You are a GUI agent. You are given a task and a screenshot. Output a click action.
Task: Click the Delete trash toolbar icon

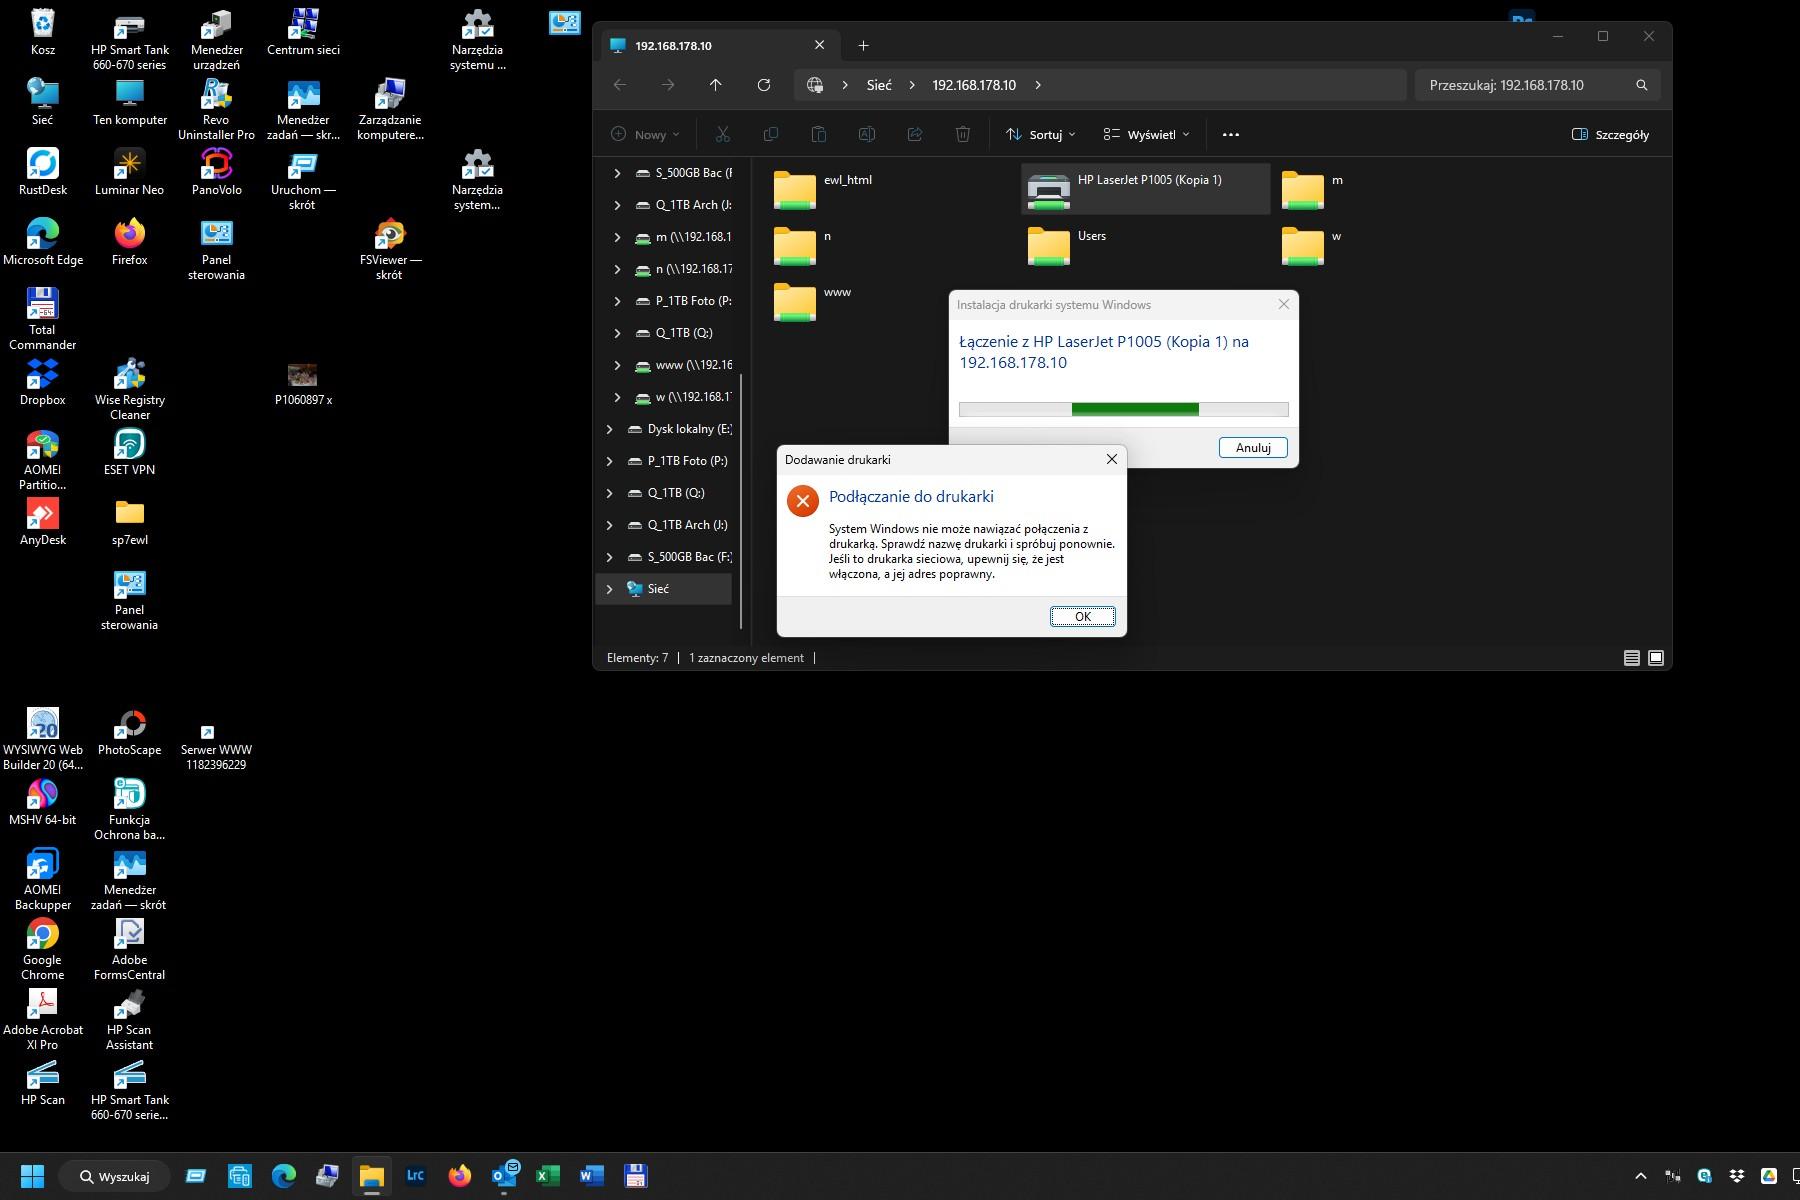pos(962,134)
